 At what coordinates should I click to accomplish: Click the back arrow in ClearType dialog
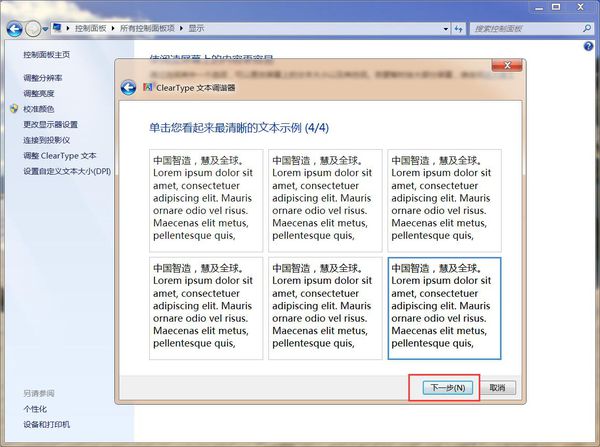[x=128, y=88]
